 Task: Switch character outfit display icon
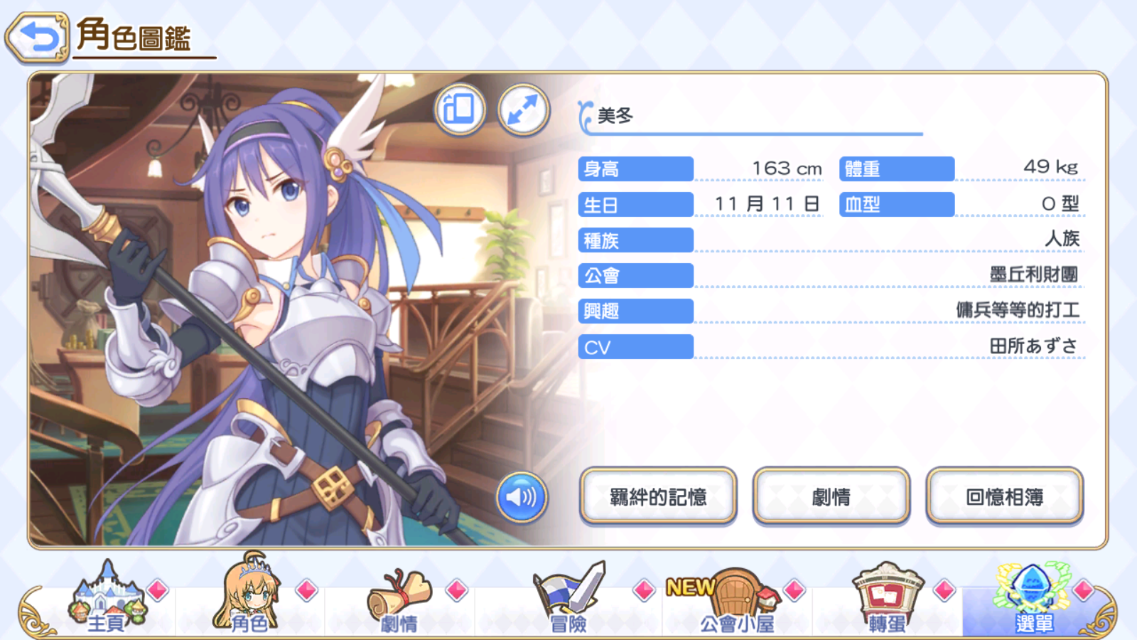(x=460, y=110)
